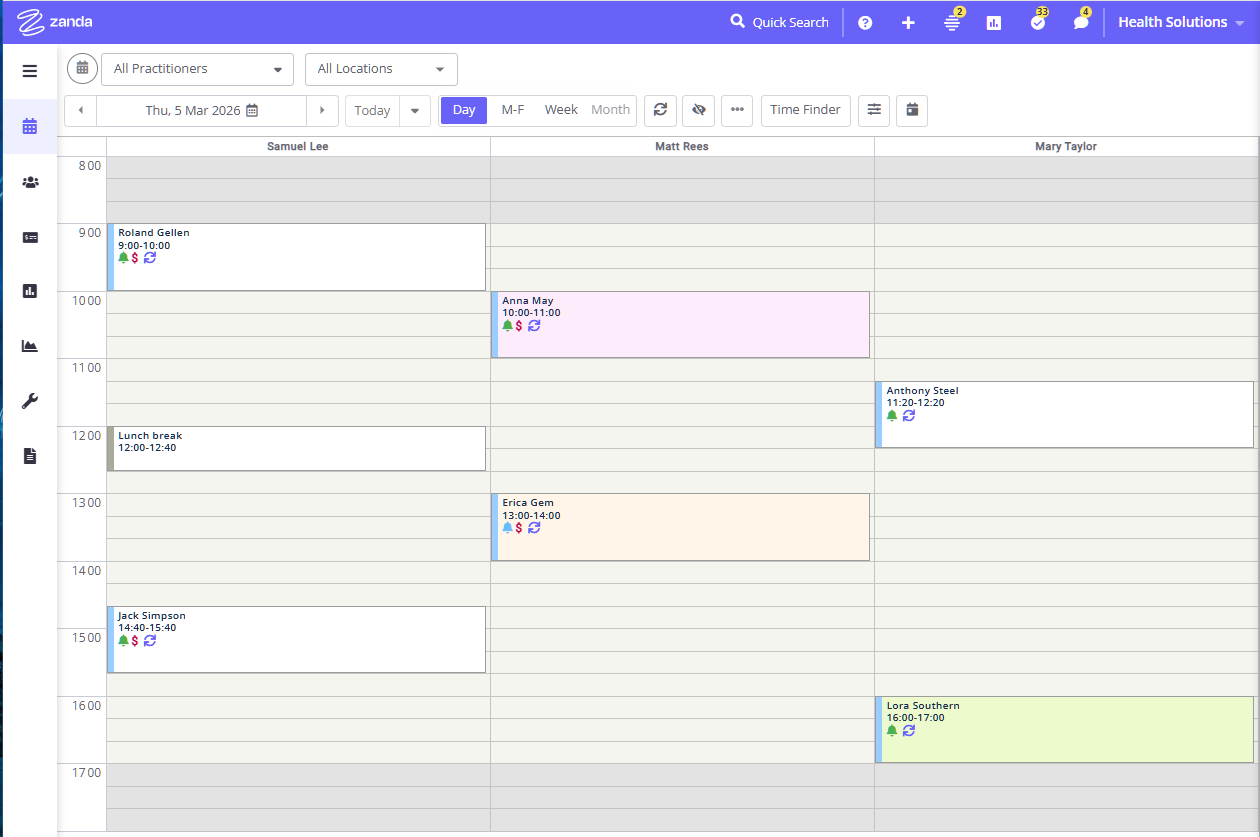Open the tasks checkmark icon with badge 33
Screen dimensions: 1260x837
click(1038, 23)
